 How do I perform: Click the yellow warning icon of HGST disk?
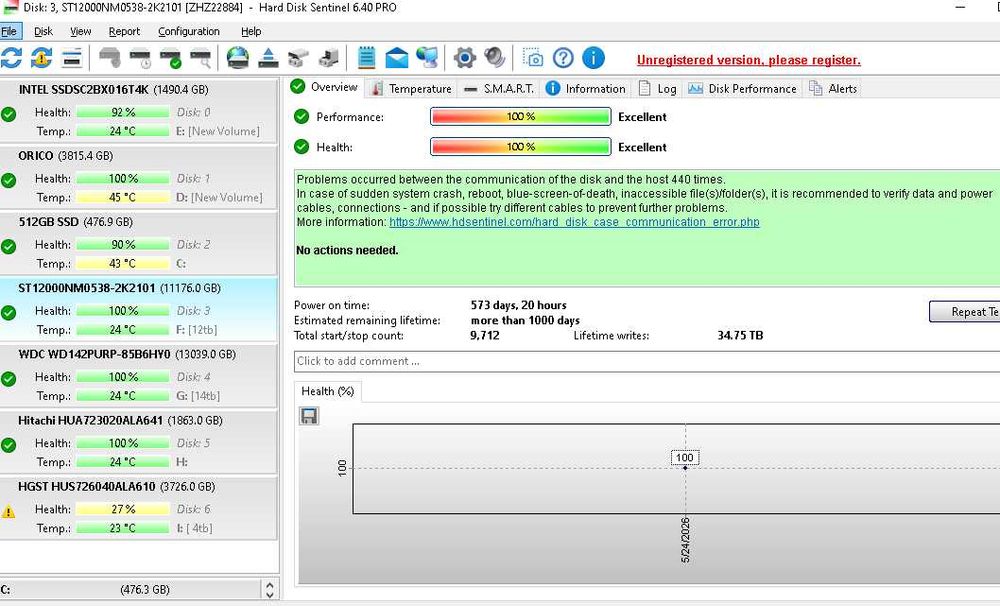(x=8, y=512)
